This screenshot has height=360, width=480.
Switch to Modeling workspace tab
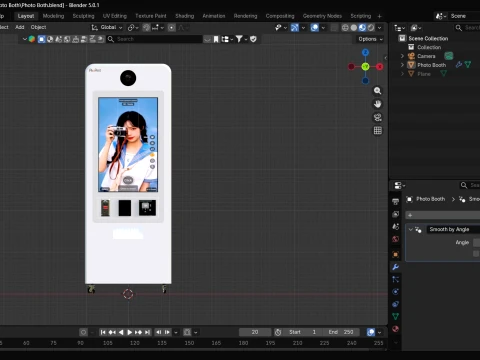53,16
